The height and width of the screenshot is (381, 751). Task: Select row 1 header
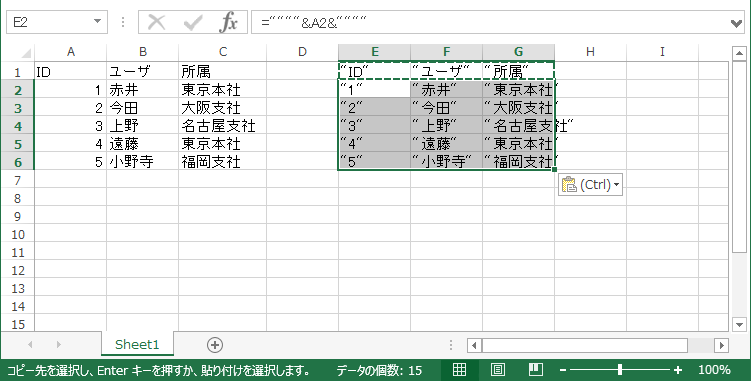18,72
